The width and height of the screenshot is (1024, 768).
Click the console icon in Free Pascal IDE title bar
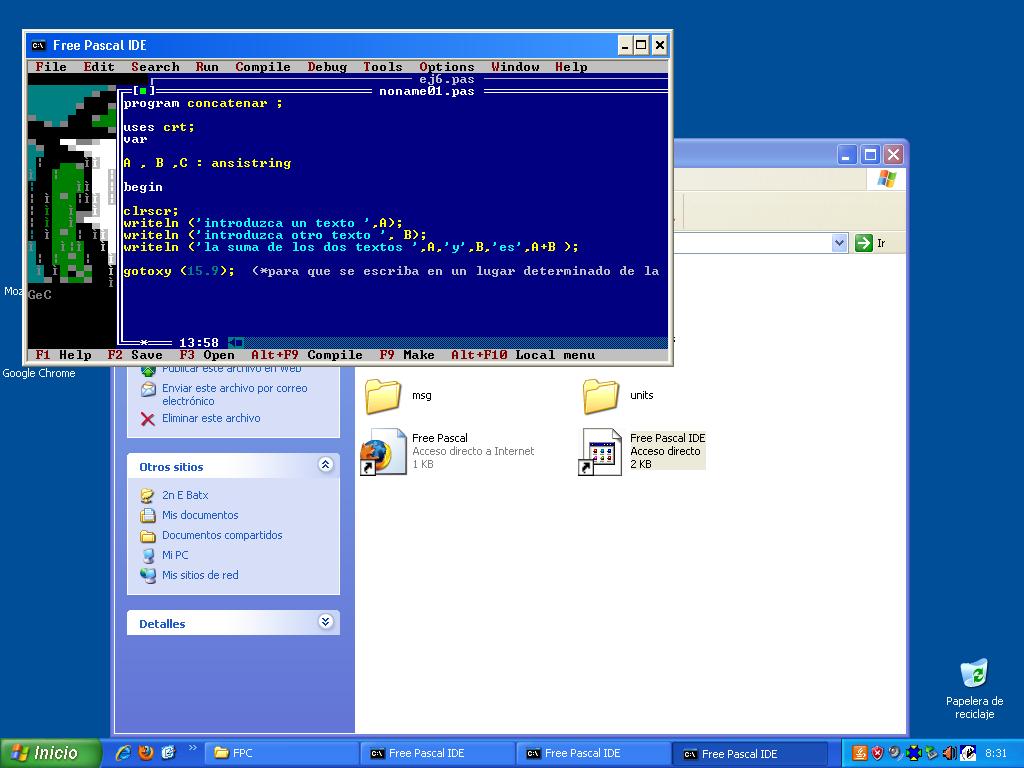pyautogui.click(x=39, y=45)
